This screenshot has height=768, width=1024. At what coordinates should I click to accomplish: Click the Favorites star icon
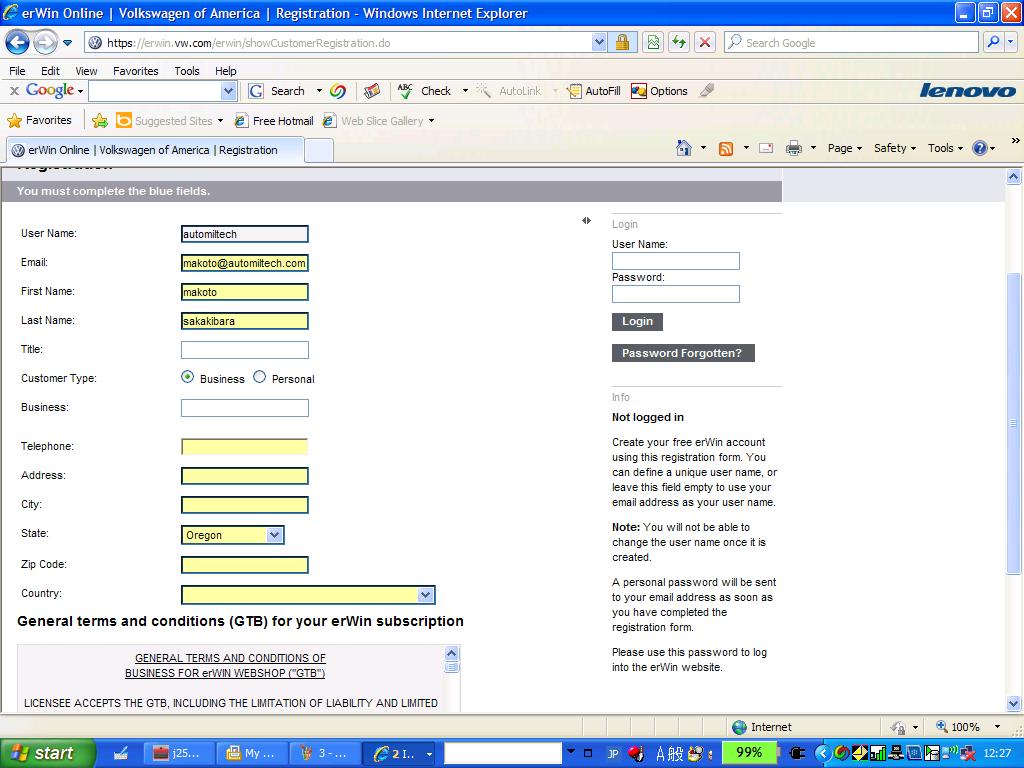click(14, 120)
